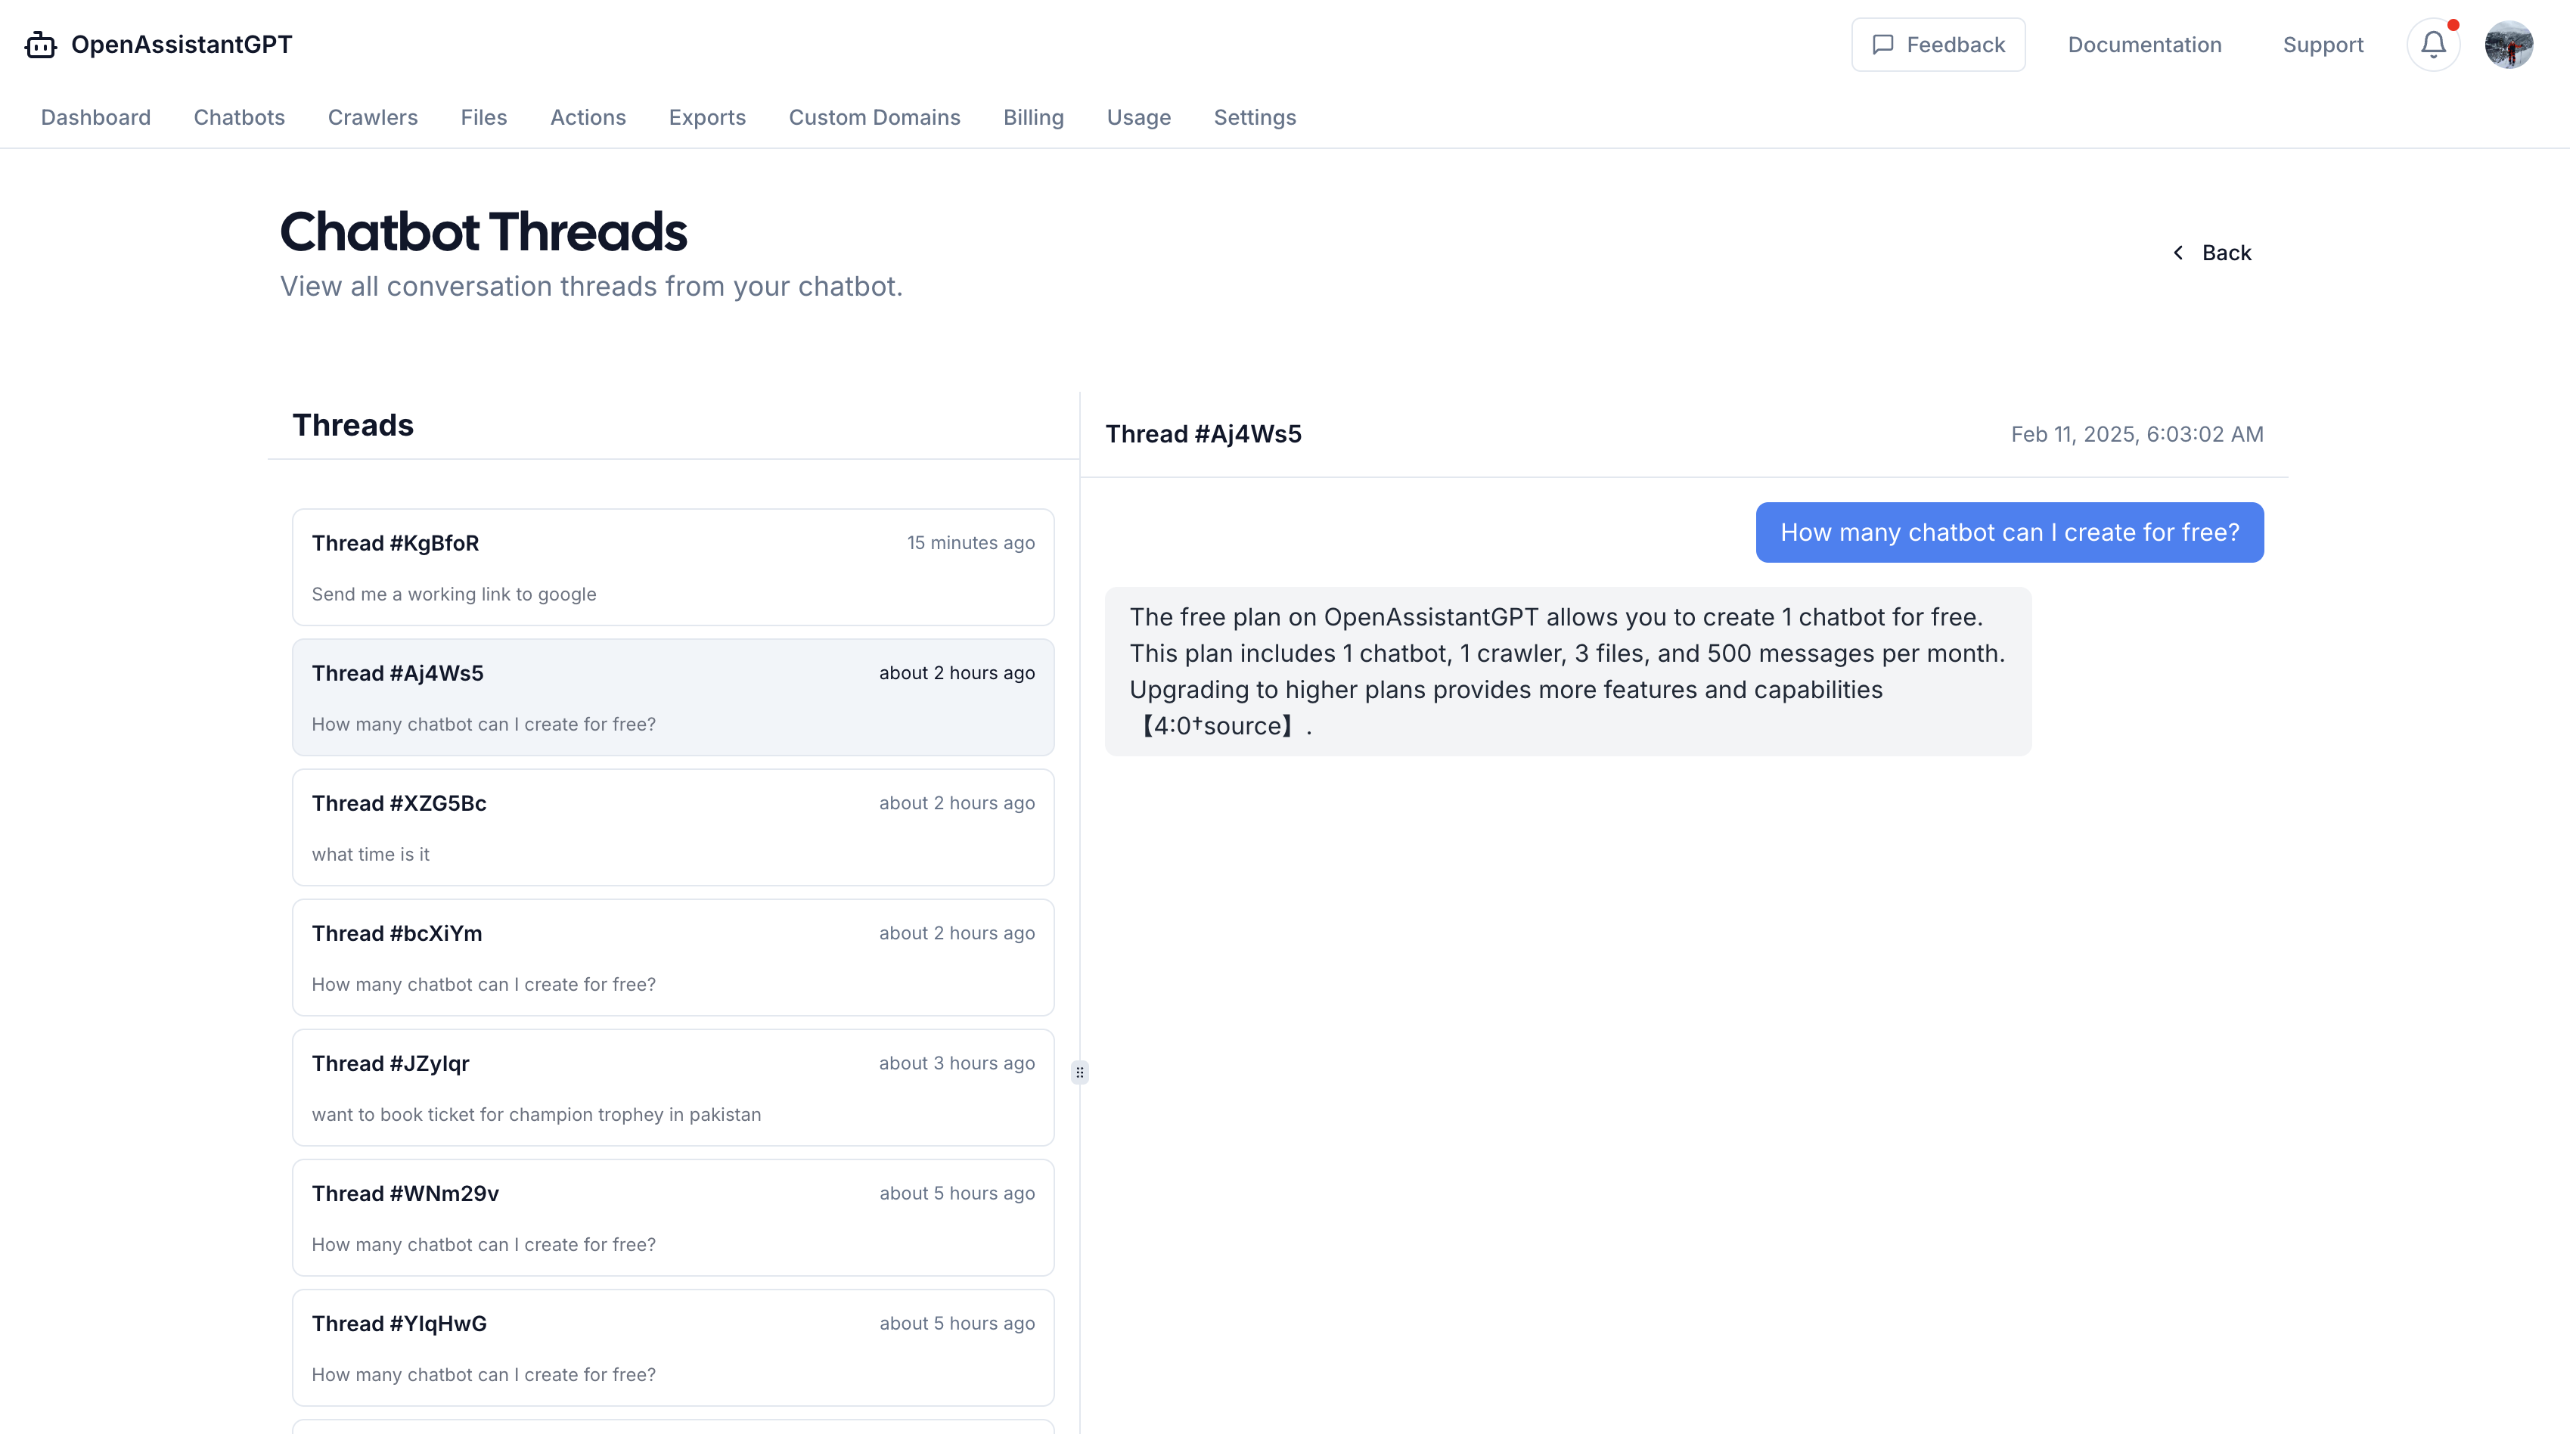
Task: Open Thread #XZG5Bc 'what time is it'
Action: tap(672, 827)
